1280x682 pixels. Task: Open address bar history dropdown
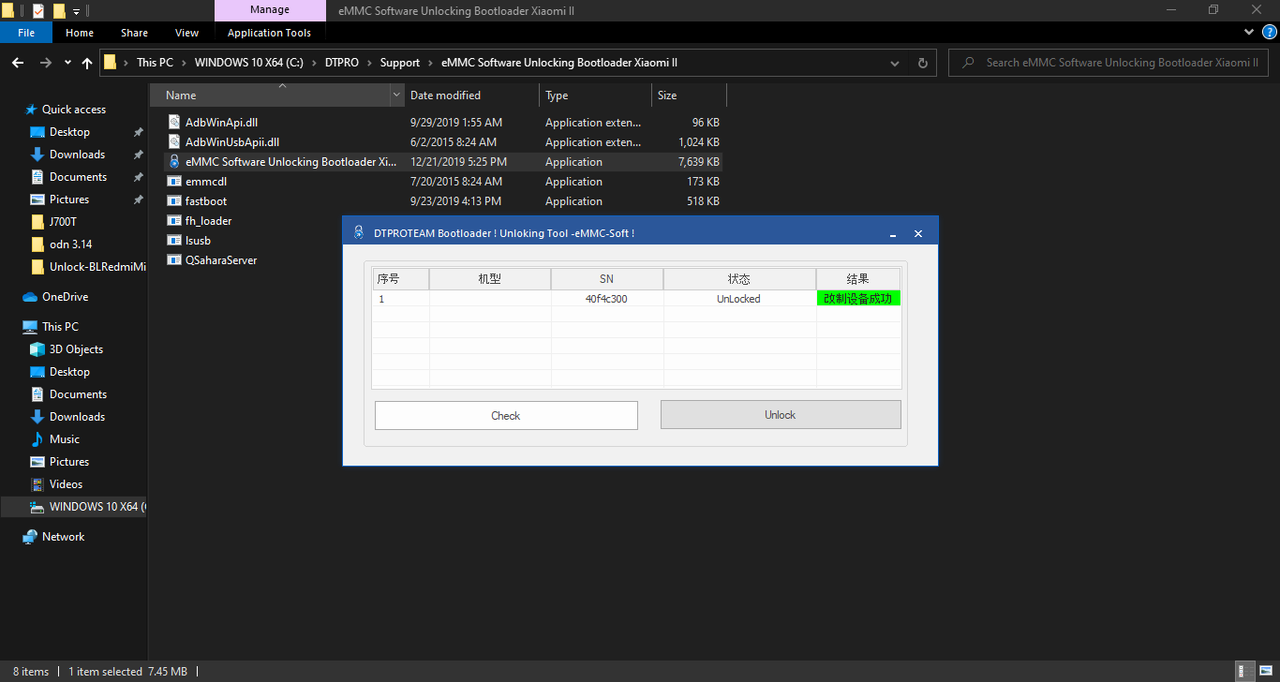pyautogui.click(x=895, y=62)
